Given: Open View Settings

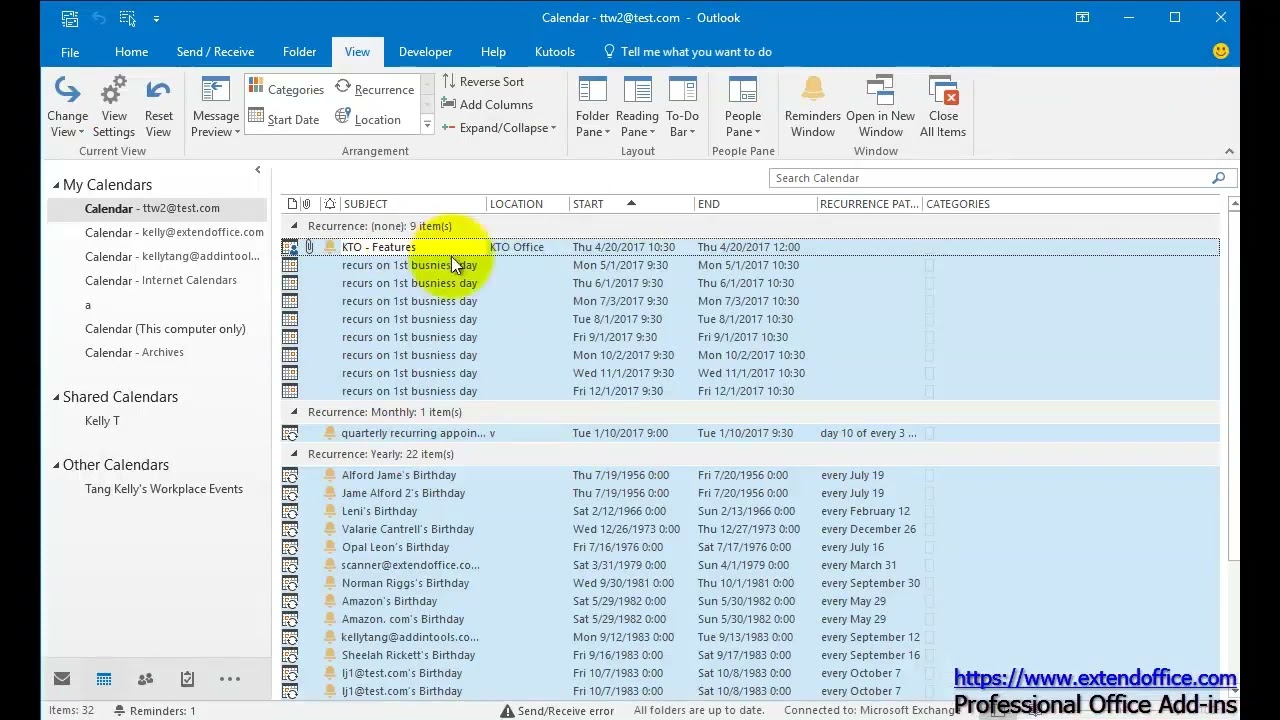Looking at the screenshot, I should 114,108.
